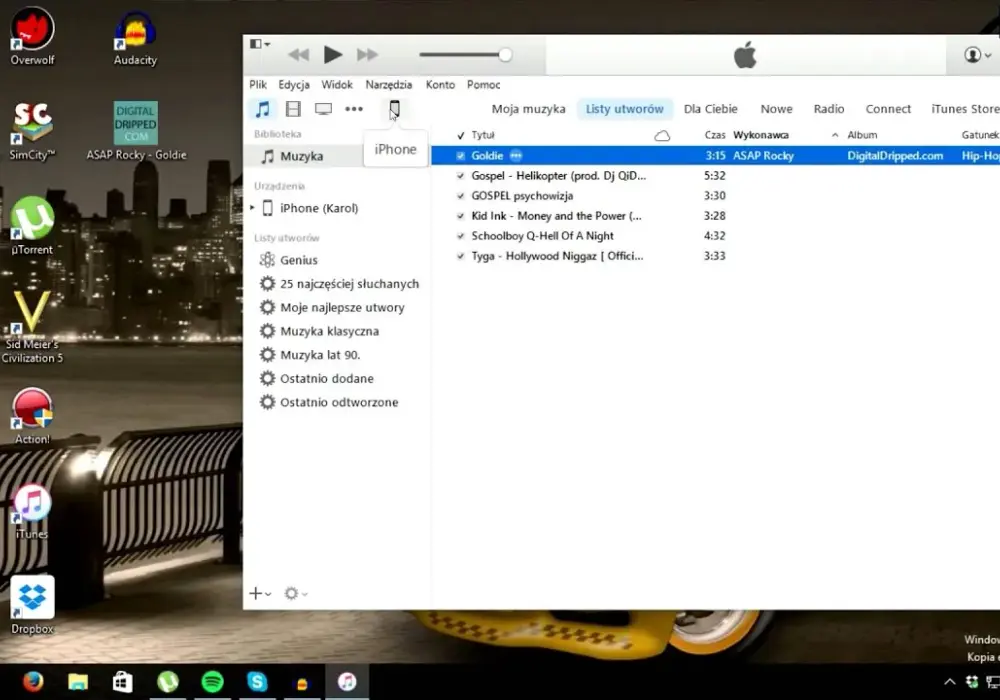The width and height of the screenshot is (1000, 700).
Task: Sort by the Gatunek column header
Action: click(x=980, y=135)
